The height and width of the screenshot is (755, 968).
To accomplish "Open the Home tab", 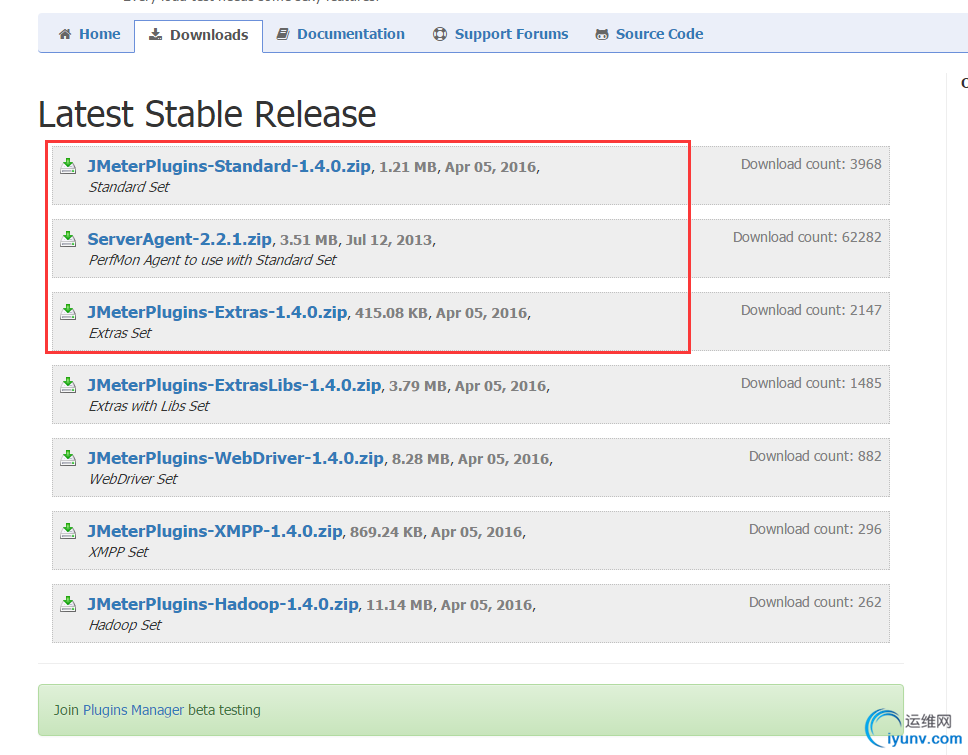I will pos(90,34).
